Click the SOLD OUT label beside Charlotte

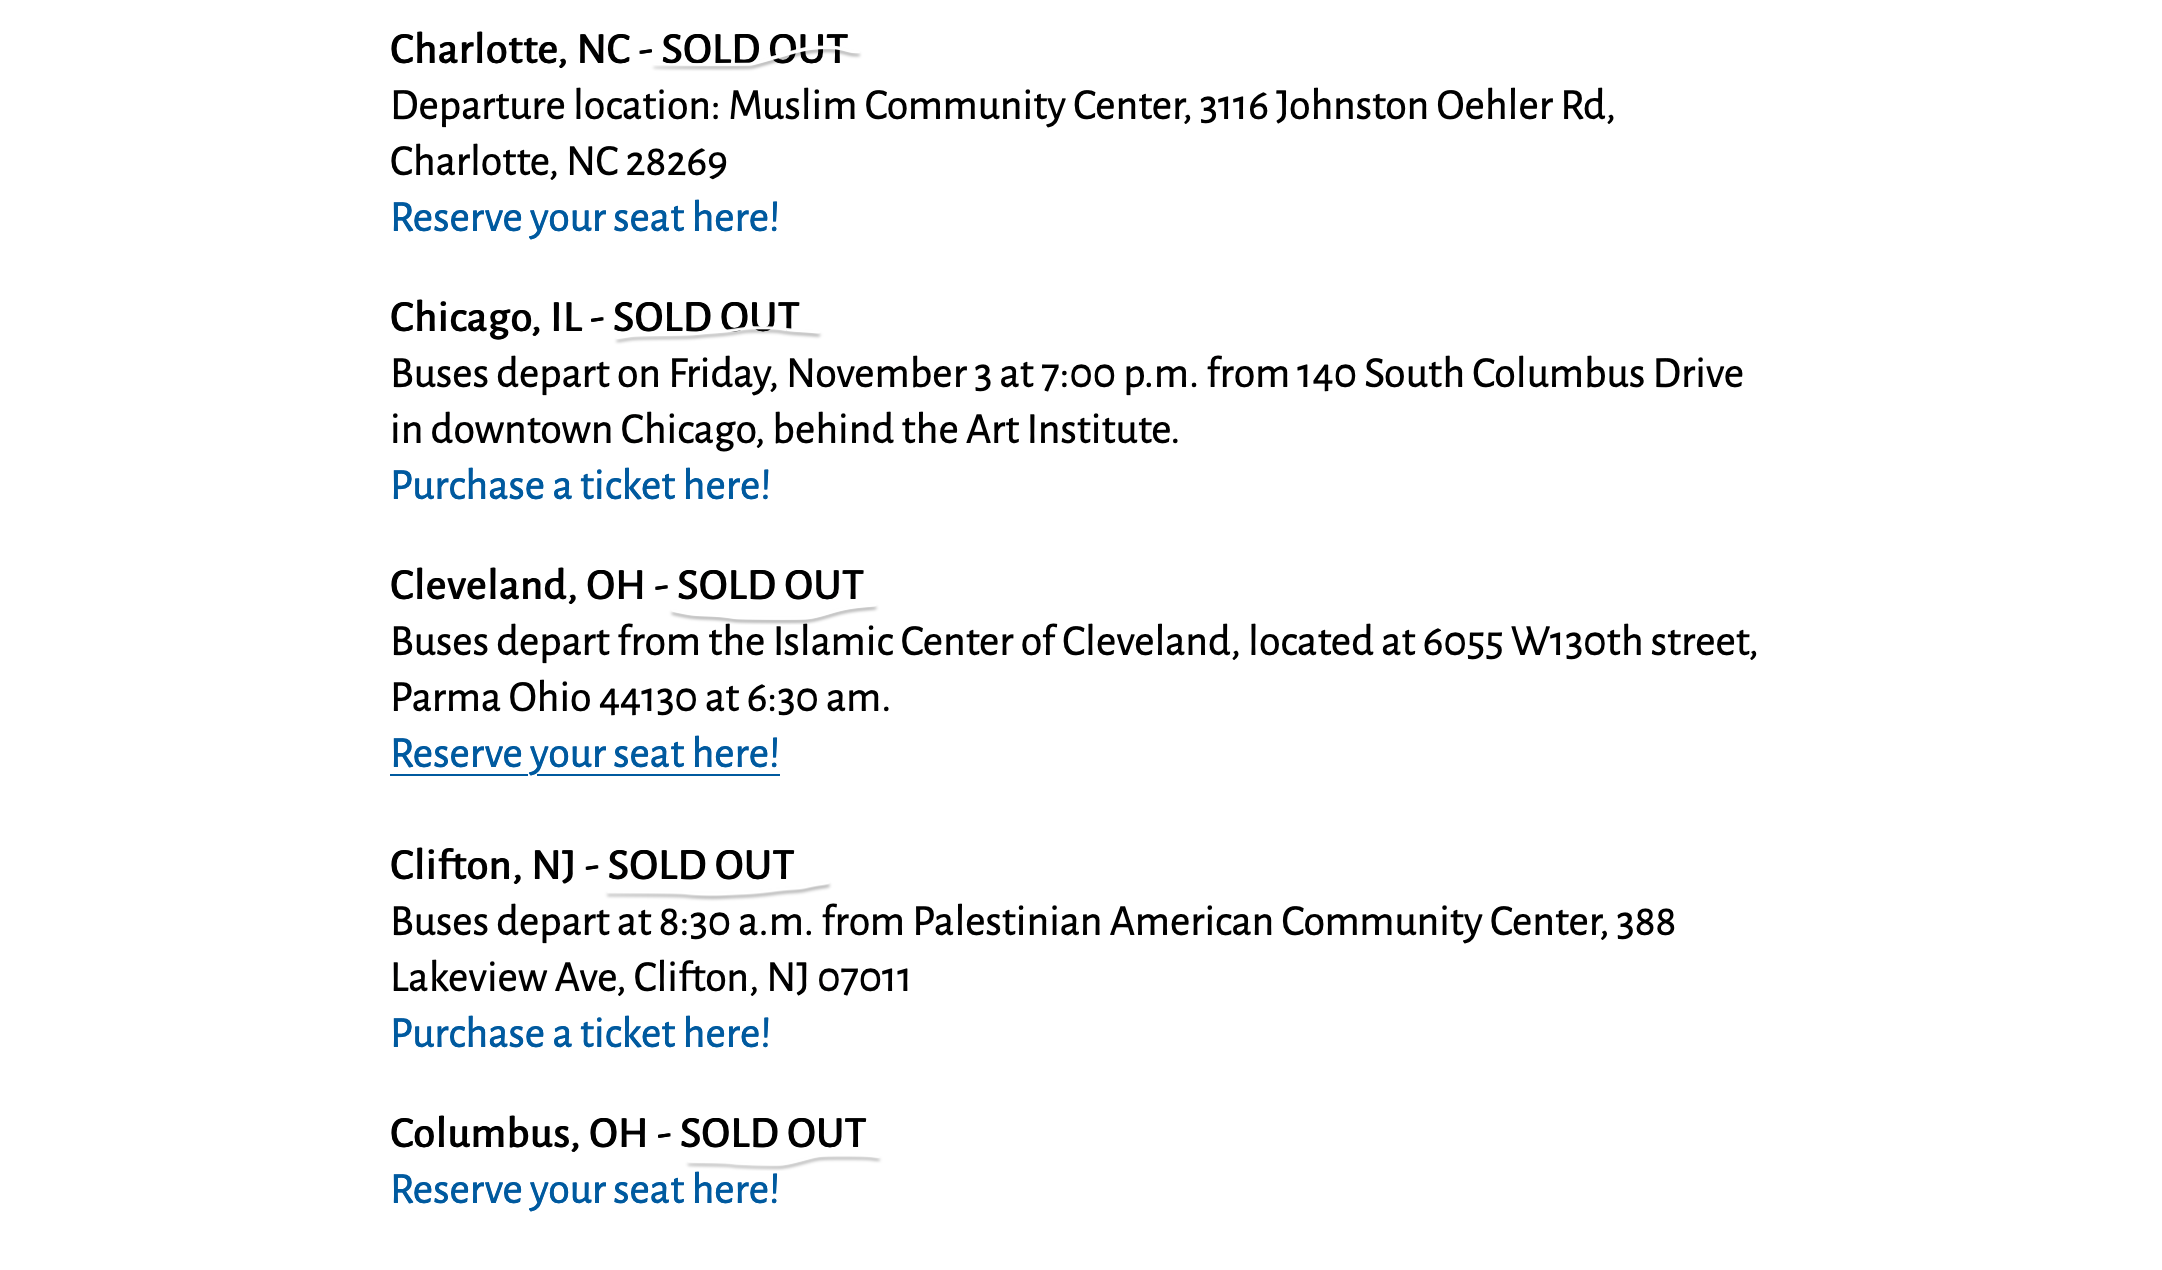pyautogui.click(x=754, y=50)
